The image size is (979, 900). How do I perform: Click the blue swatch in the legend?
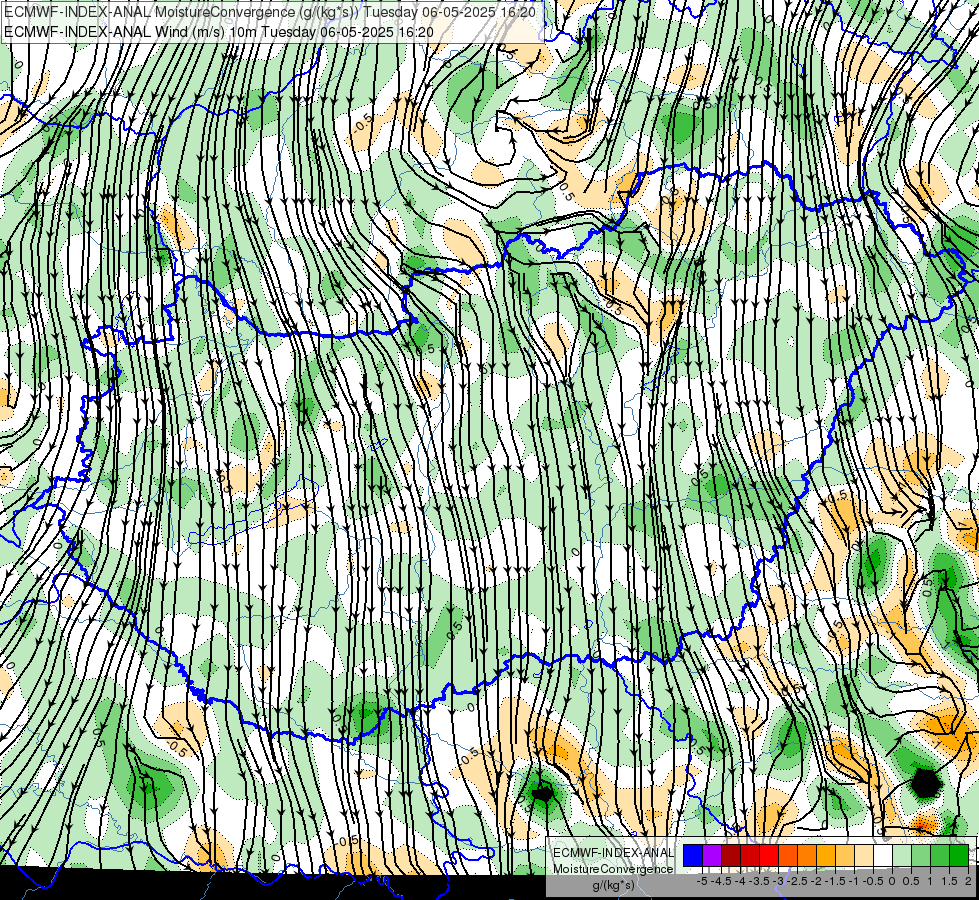(x=693, y=856)
